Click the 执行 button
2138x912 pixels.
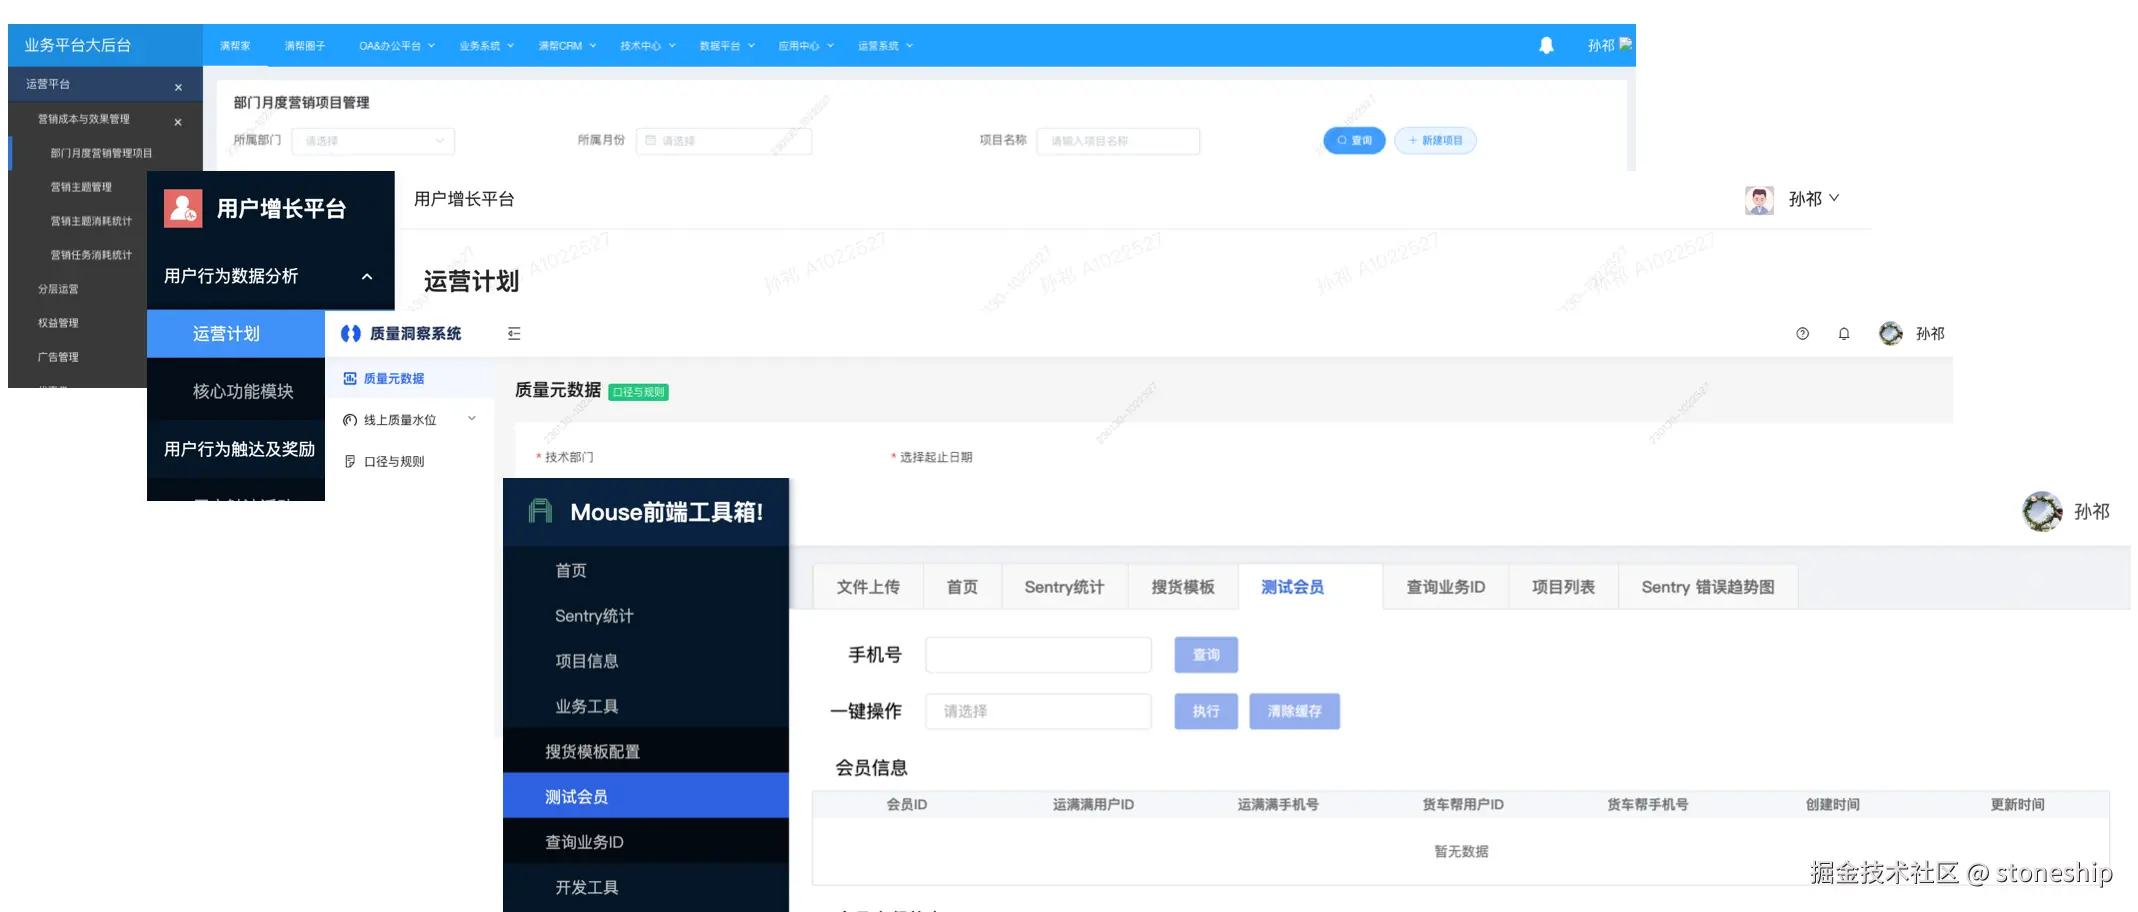point(1206,711)
